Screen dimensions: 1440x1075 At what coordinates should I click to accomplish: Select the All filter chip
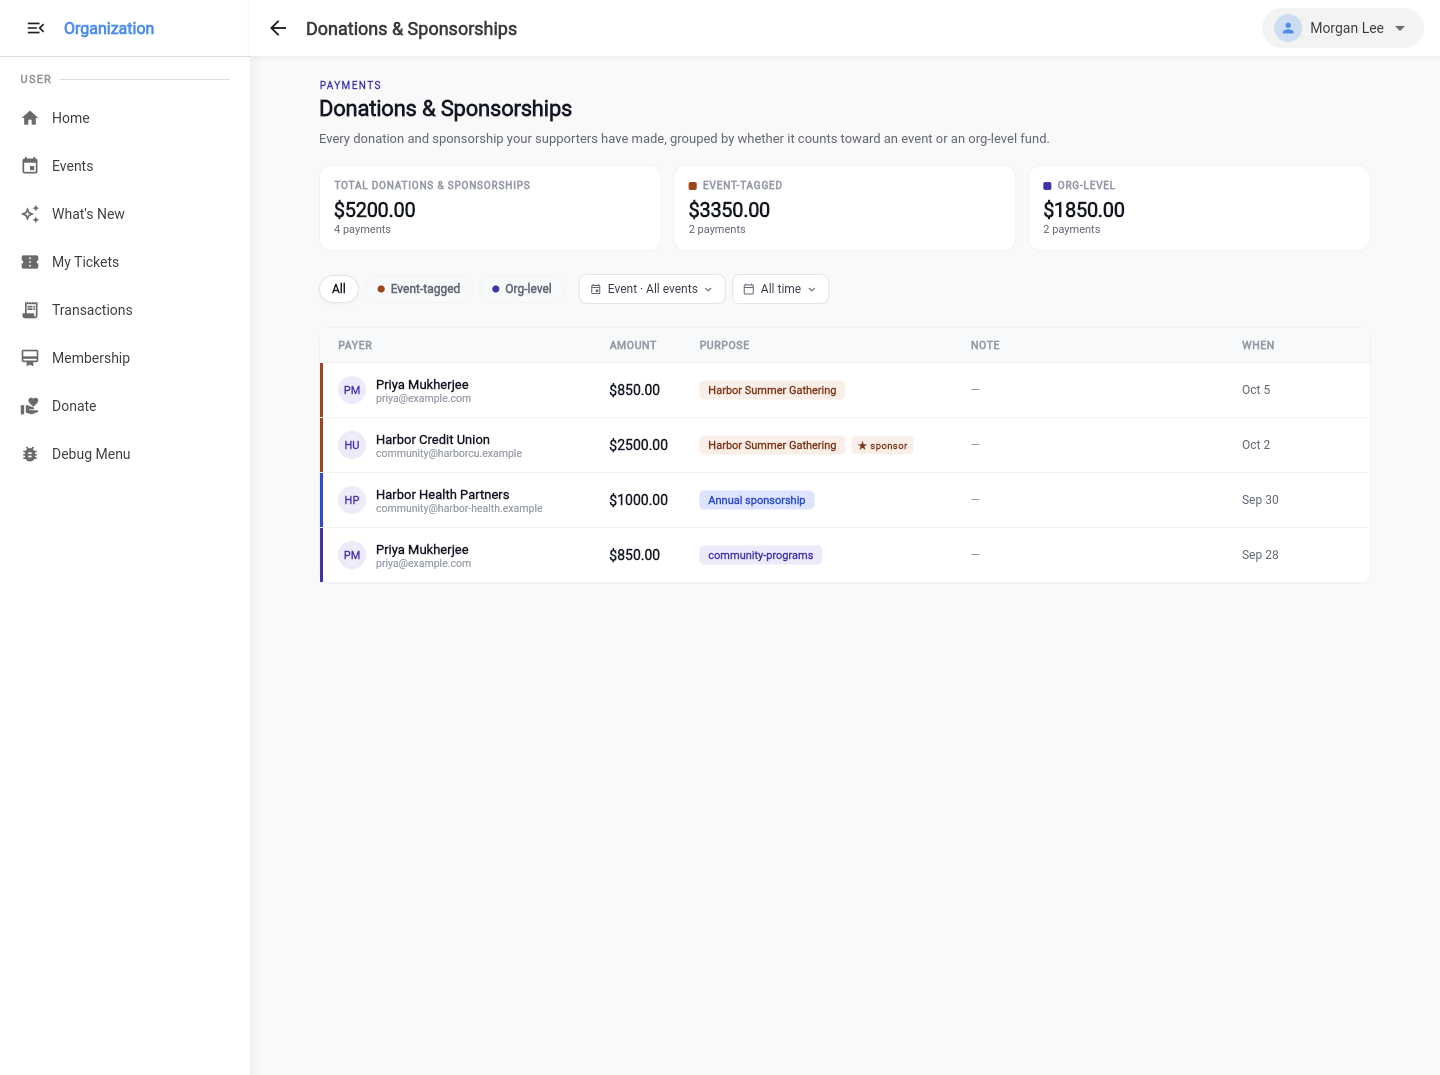coord(339,289)
